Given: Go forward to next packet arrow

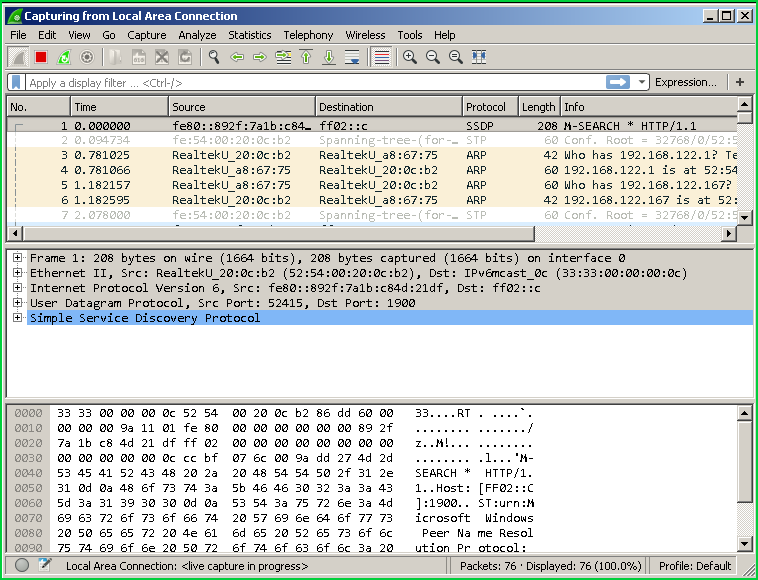Looking at the screenshot, I should [x=260, y=58].
